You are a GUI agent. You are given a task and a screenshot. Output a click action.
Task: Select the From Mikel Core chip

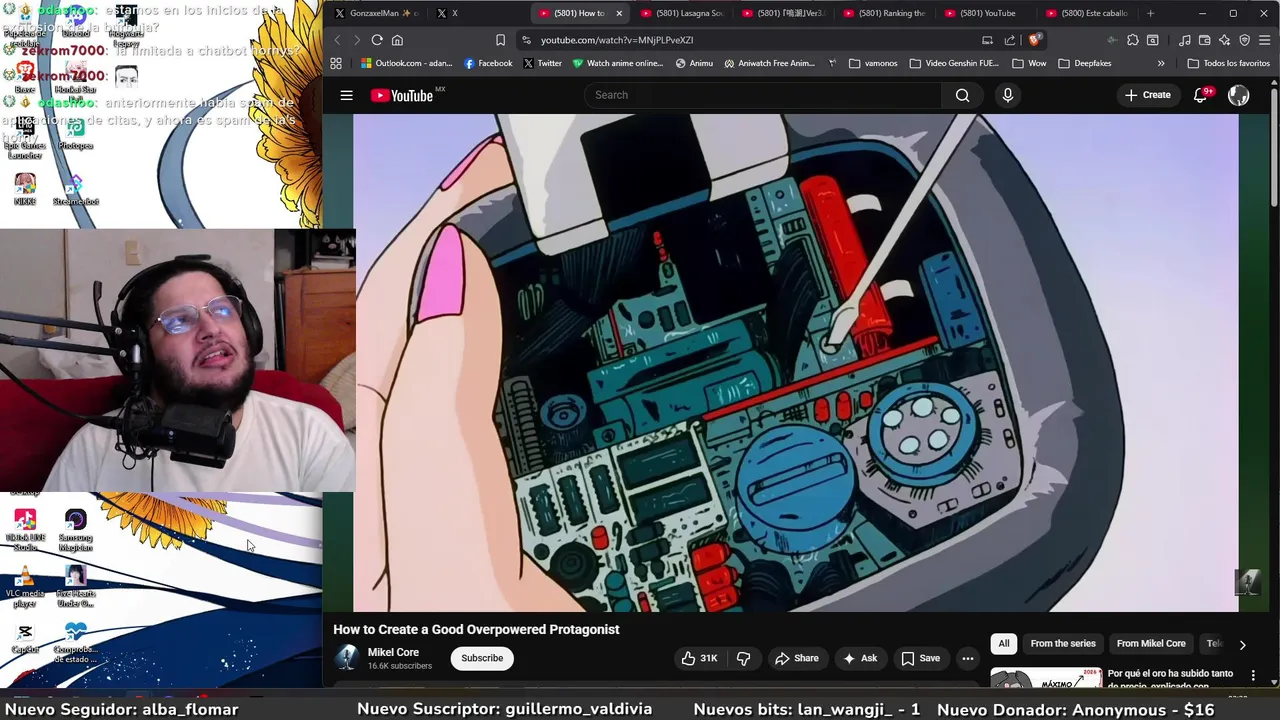(1151, 644)
